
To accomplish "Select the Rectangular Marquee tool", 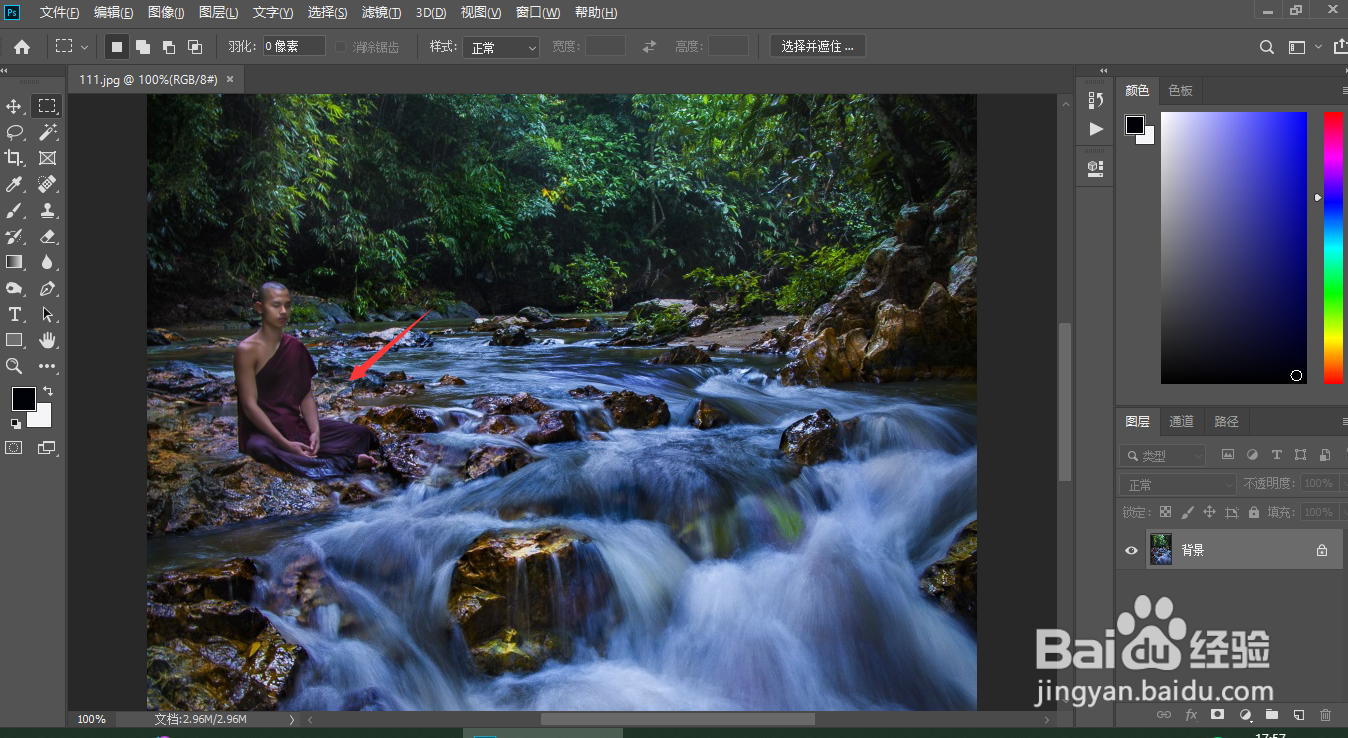I will point(47,106).
